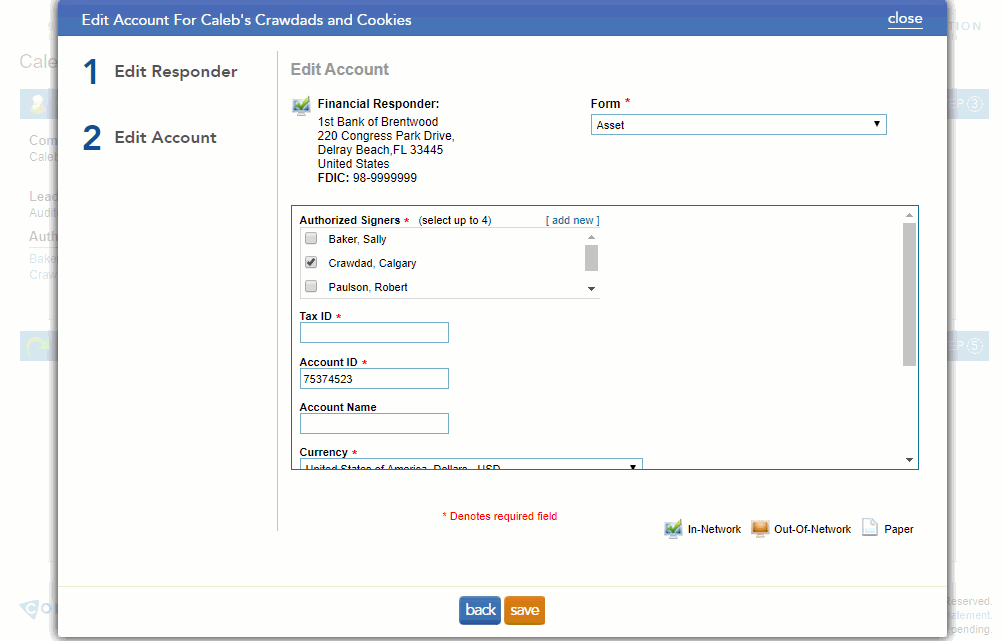The image size is (1003, 641).
Task: Enable Paulson, Robert as a signer
Action: (x=310, y=287)
